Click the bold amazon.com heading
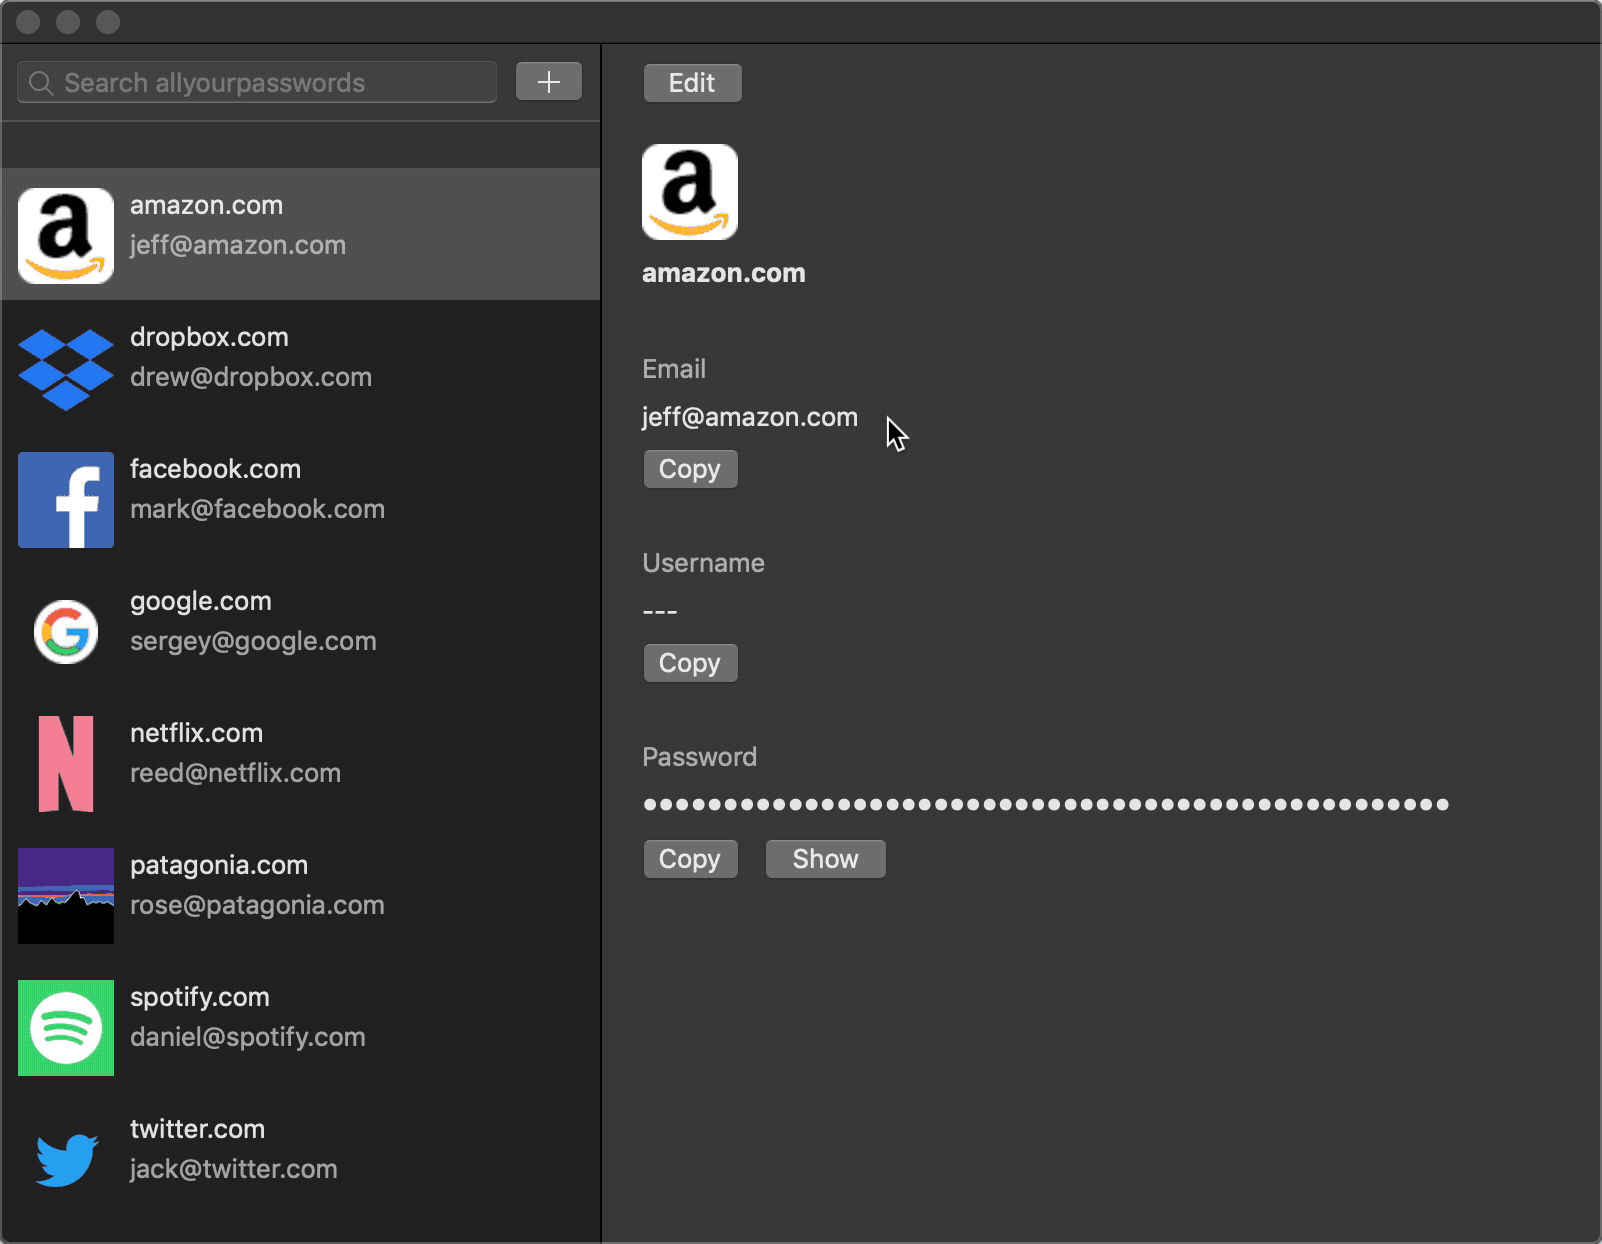The width and height of the screenshot is (1602, 1244). coord(724,273)
